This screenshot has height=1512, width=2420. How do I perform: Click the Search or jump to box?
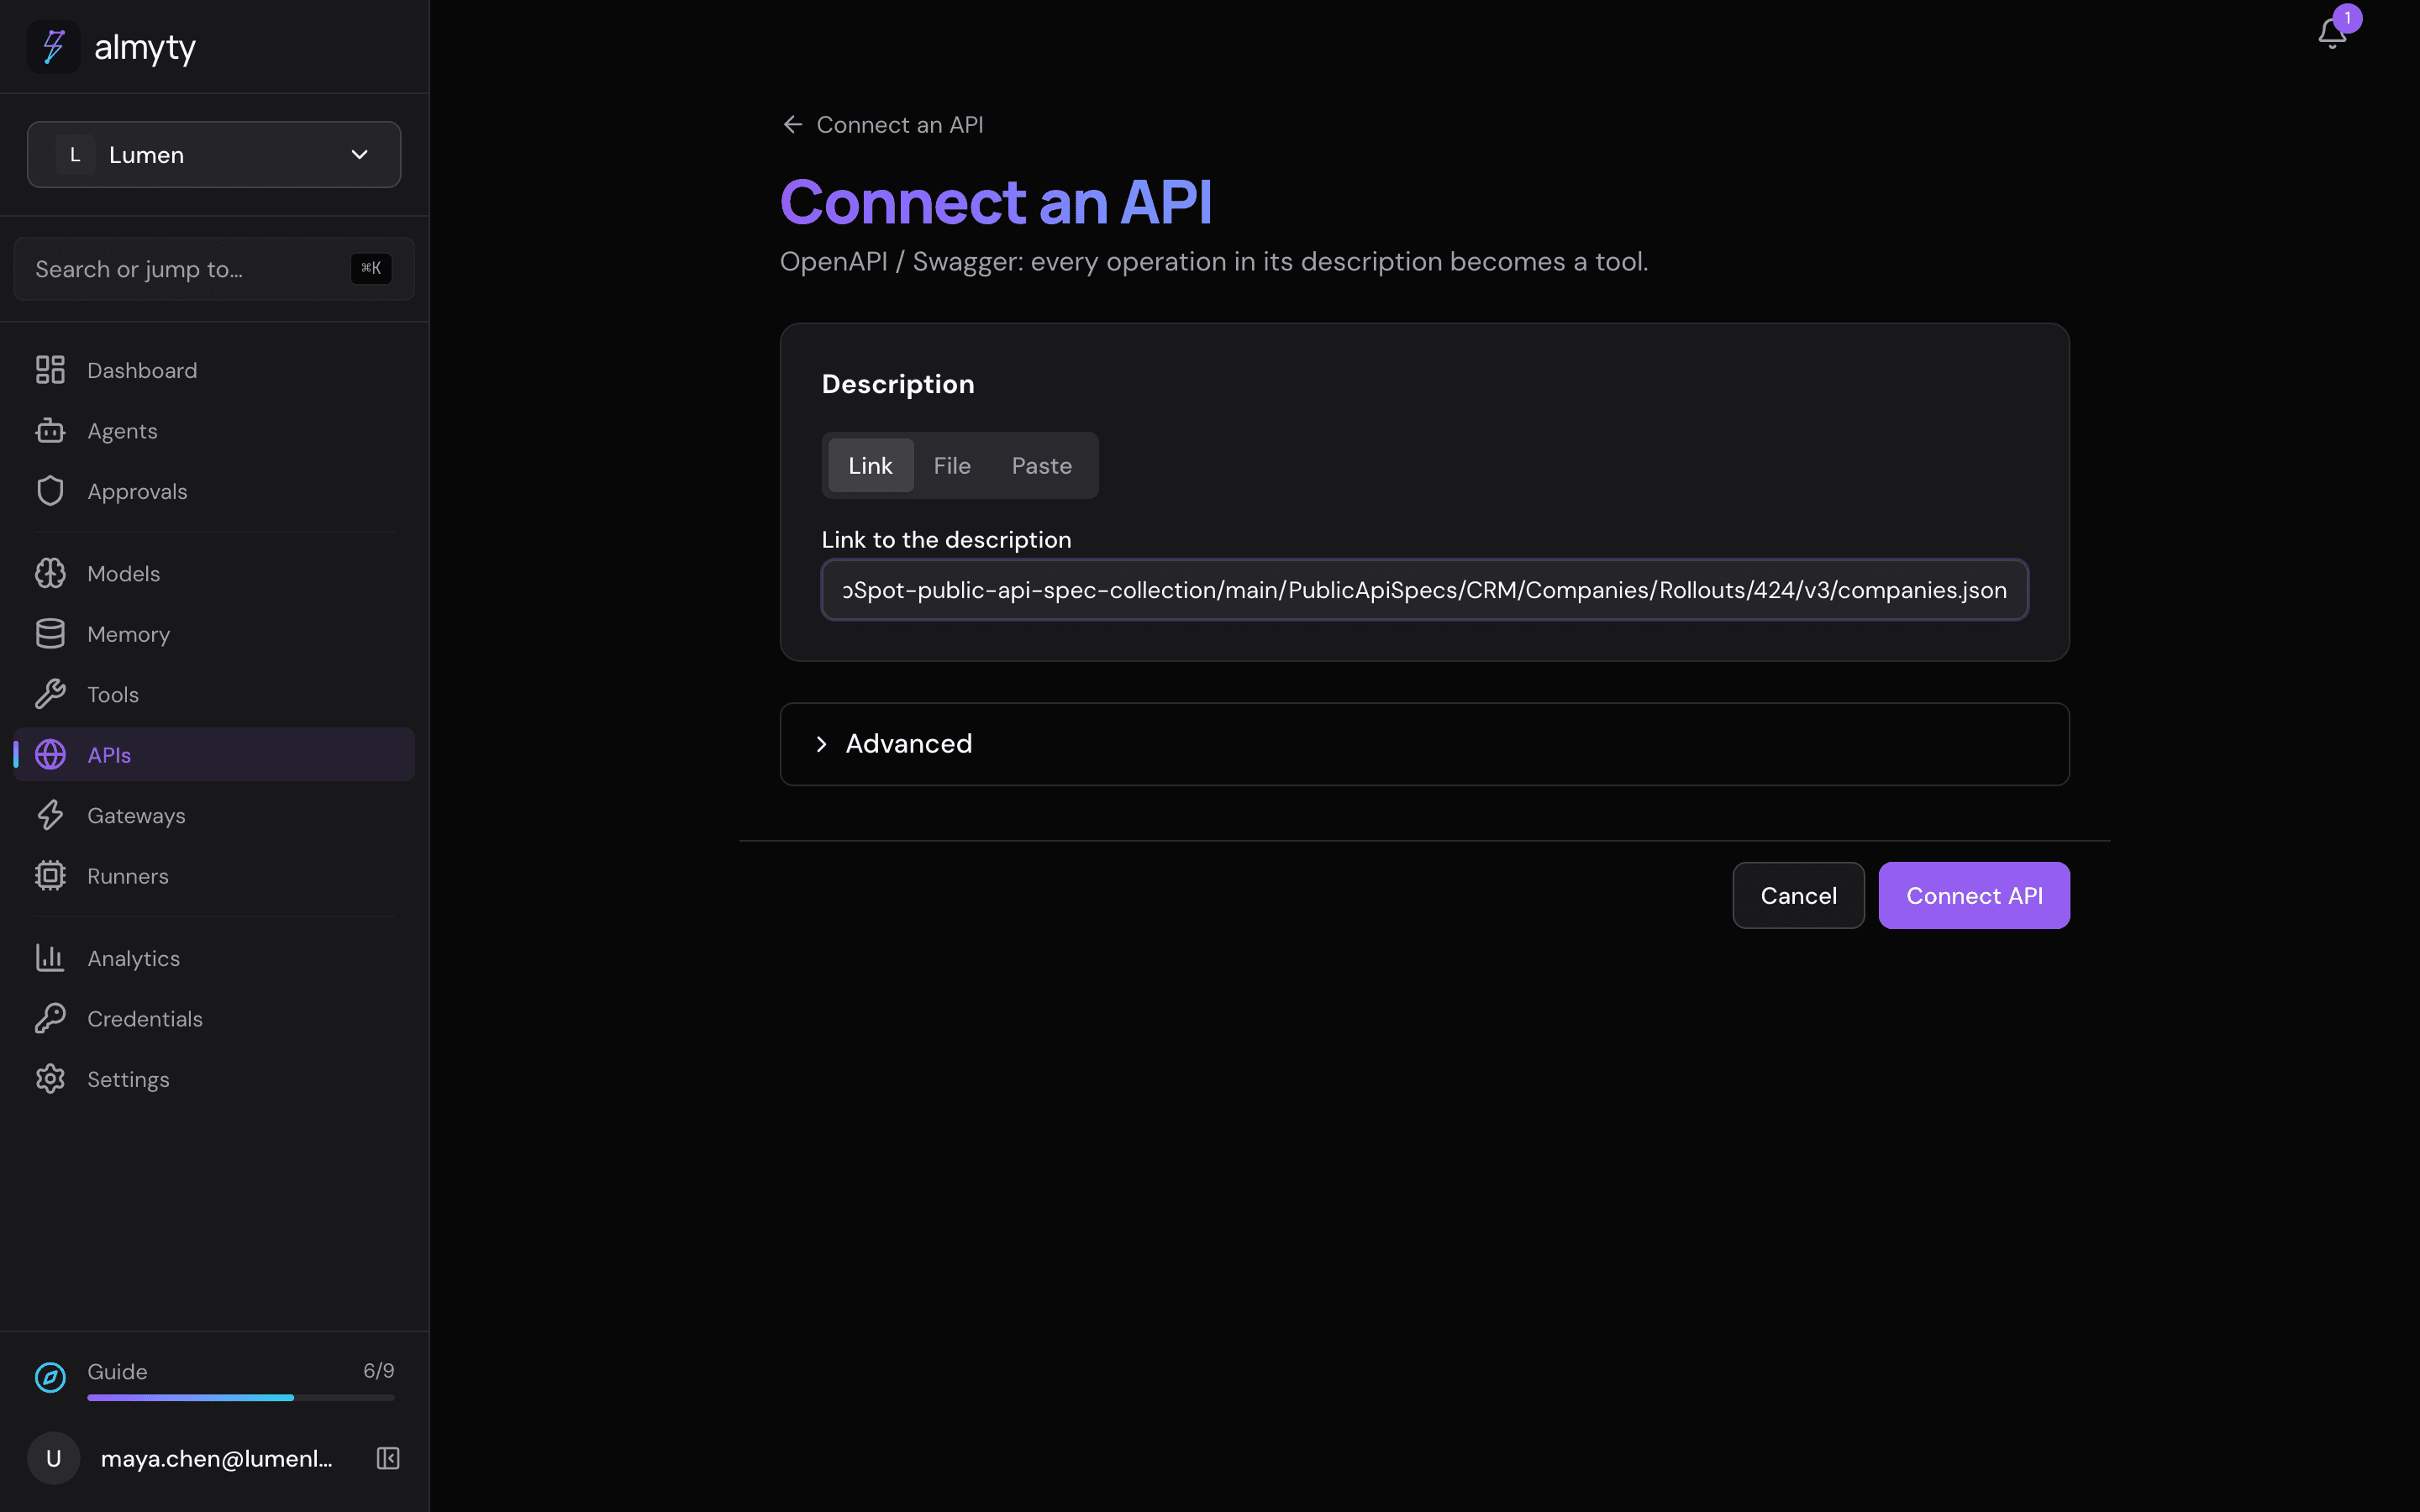(x=214, y=269)
